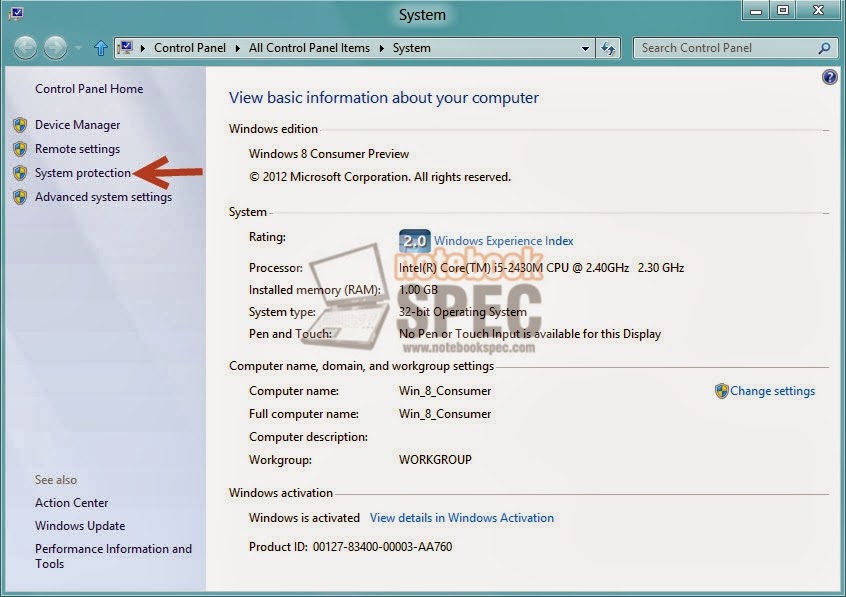Screen dimensions: 846x597
Task: Click the Forward navigation arrow
Action: coord(55,48)
